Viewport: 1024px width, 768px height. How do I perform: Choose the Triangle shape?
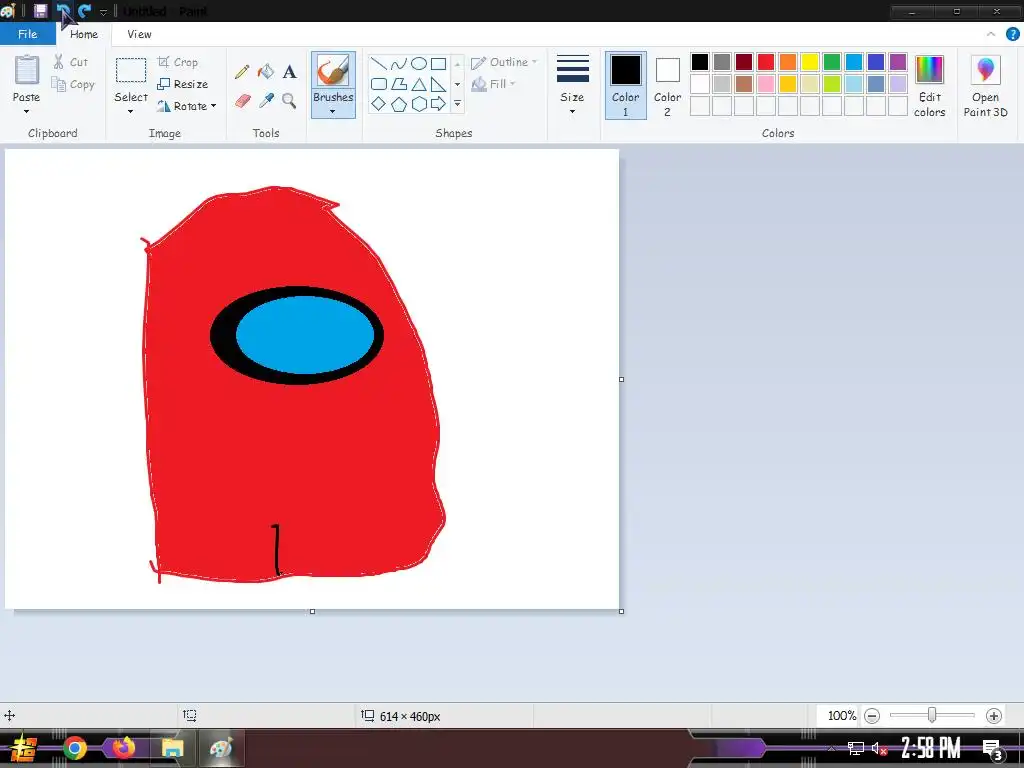[419, 84]
